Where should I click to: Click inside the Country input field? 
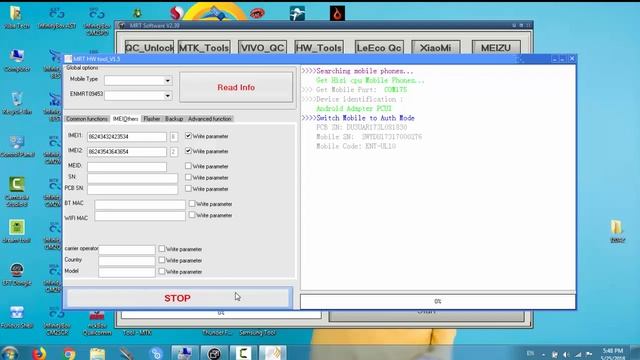tap(127, 260)
